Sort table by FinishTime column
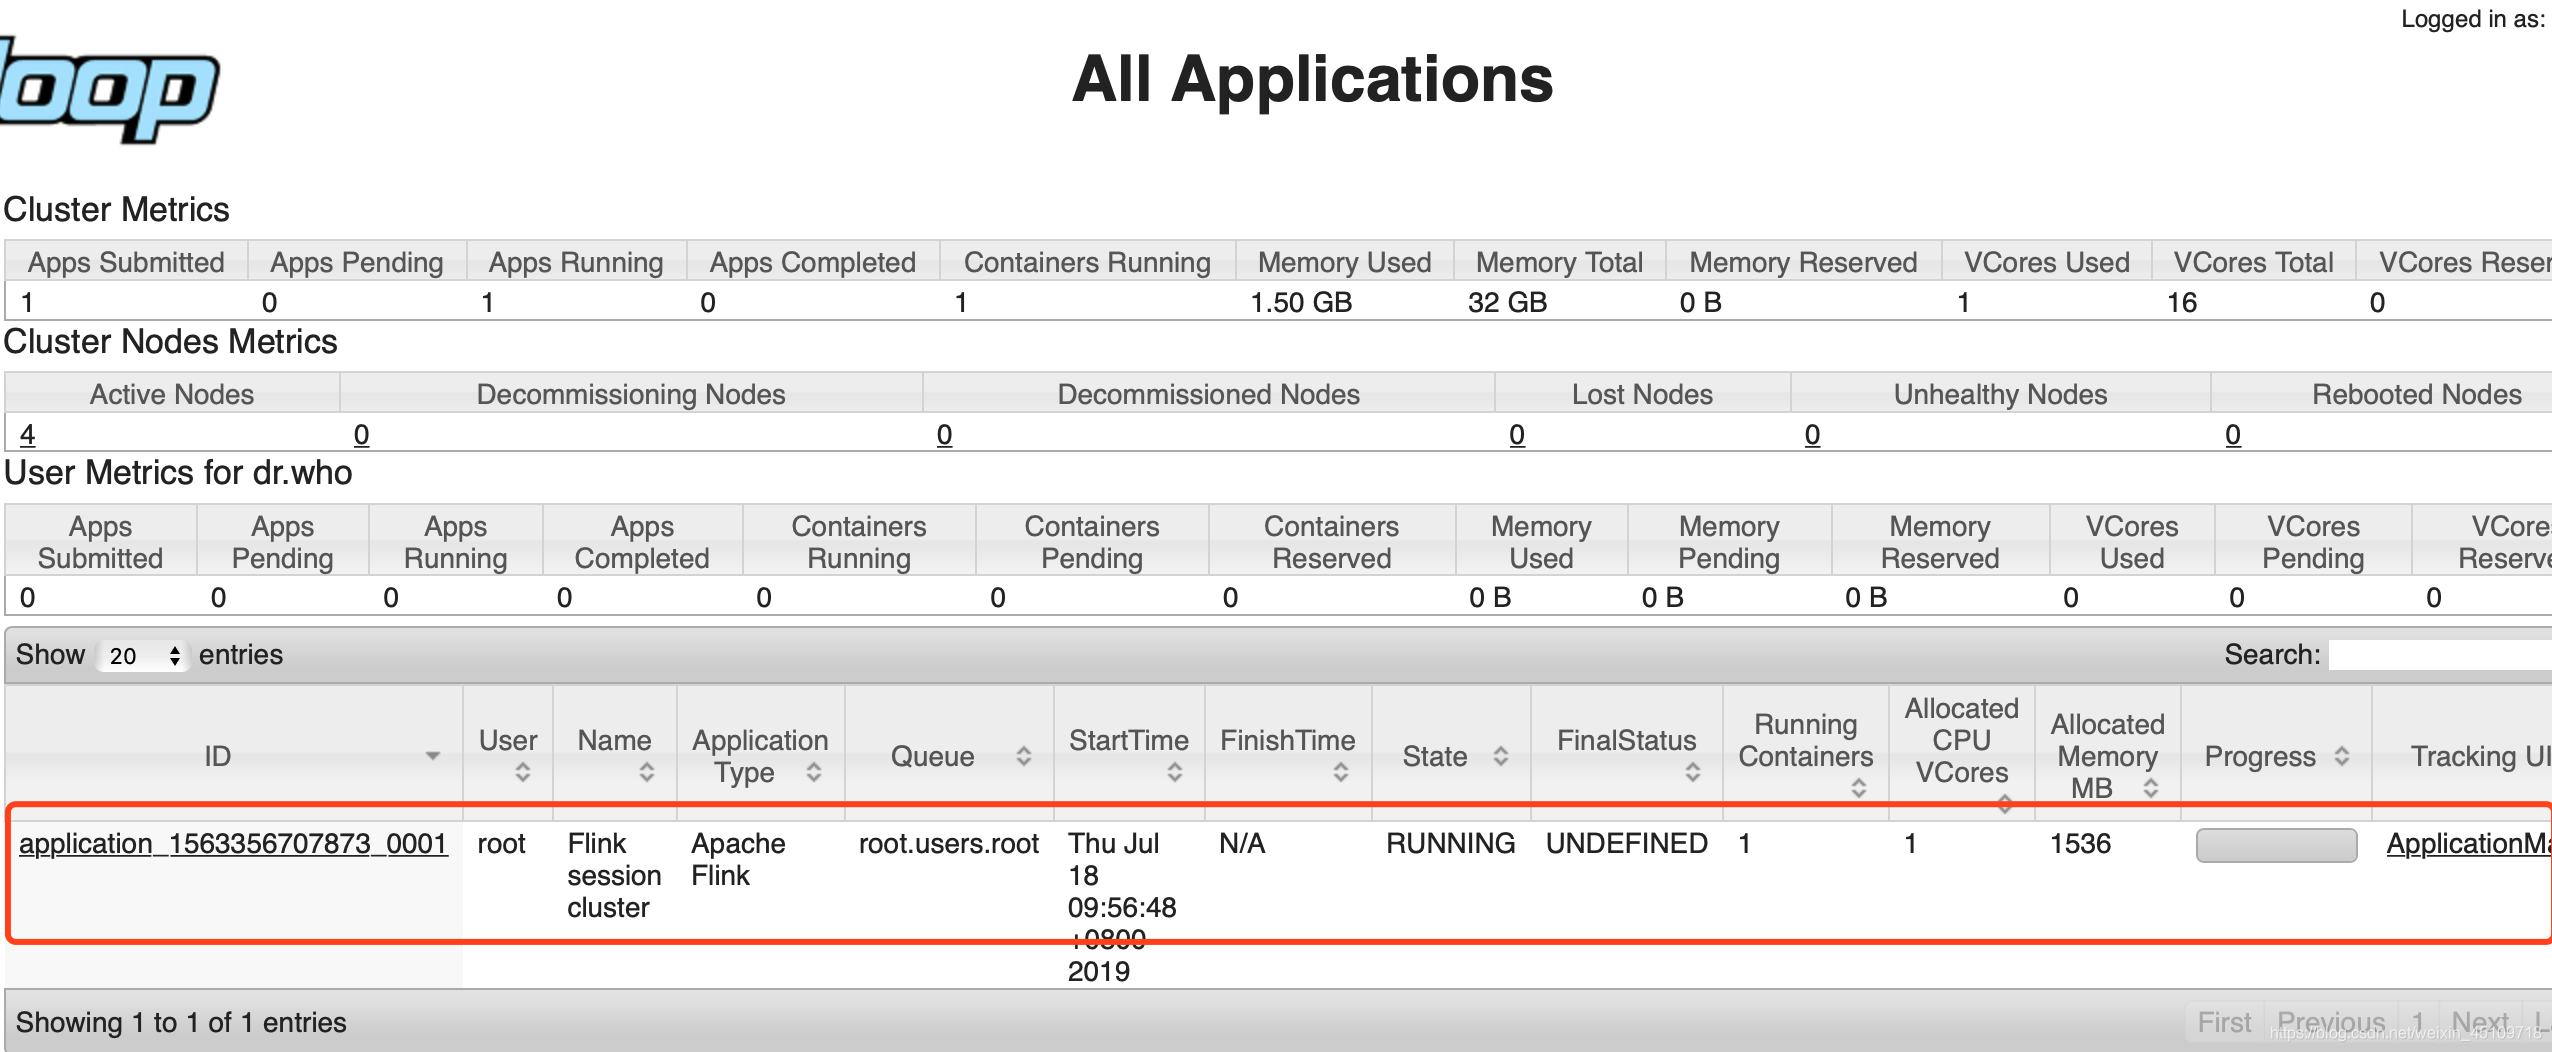Viewport: 2552px width, 1052px height. (x=1288, y=756)
